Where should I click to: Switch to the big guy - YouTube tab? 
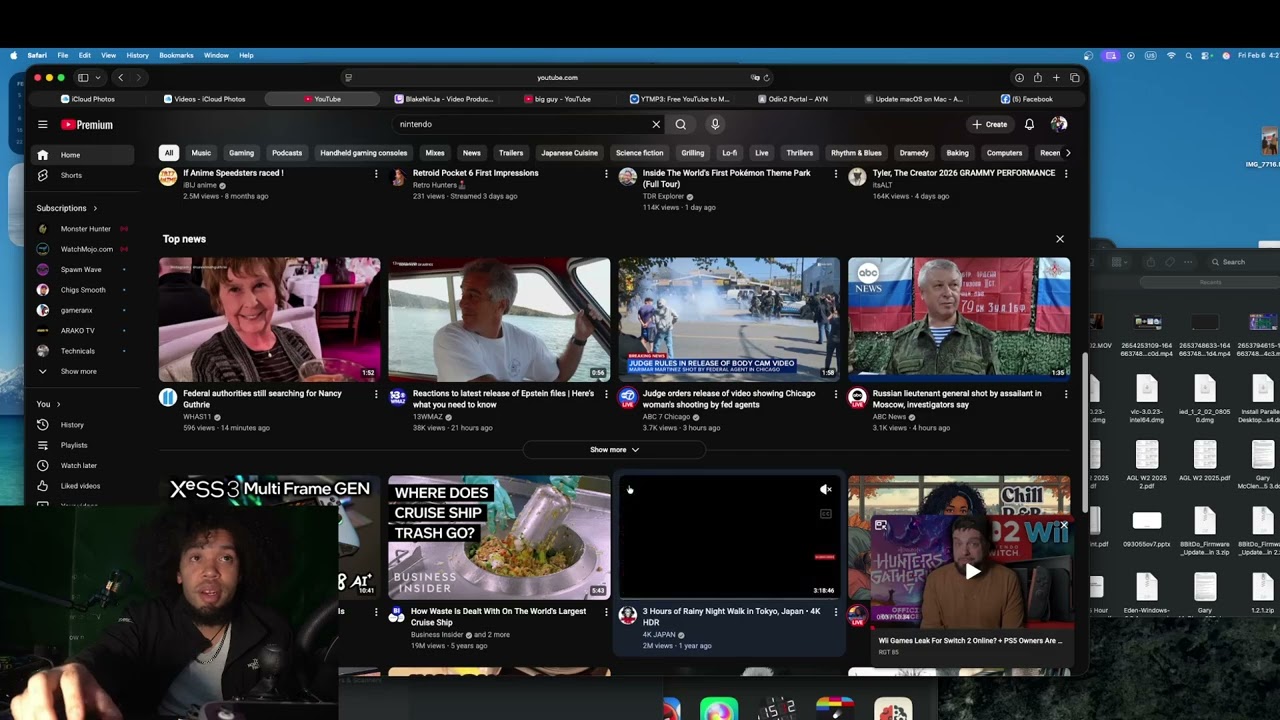557,99
